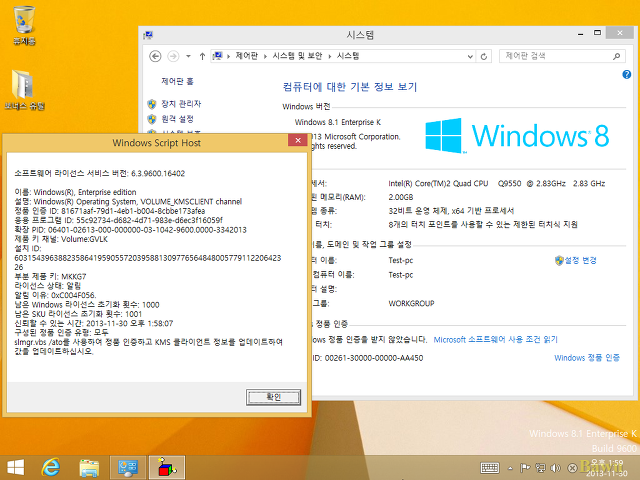Minimize the System window
Viewport: 640px width, 480px height.
580,34
